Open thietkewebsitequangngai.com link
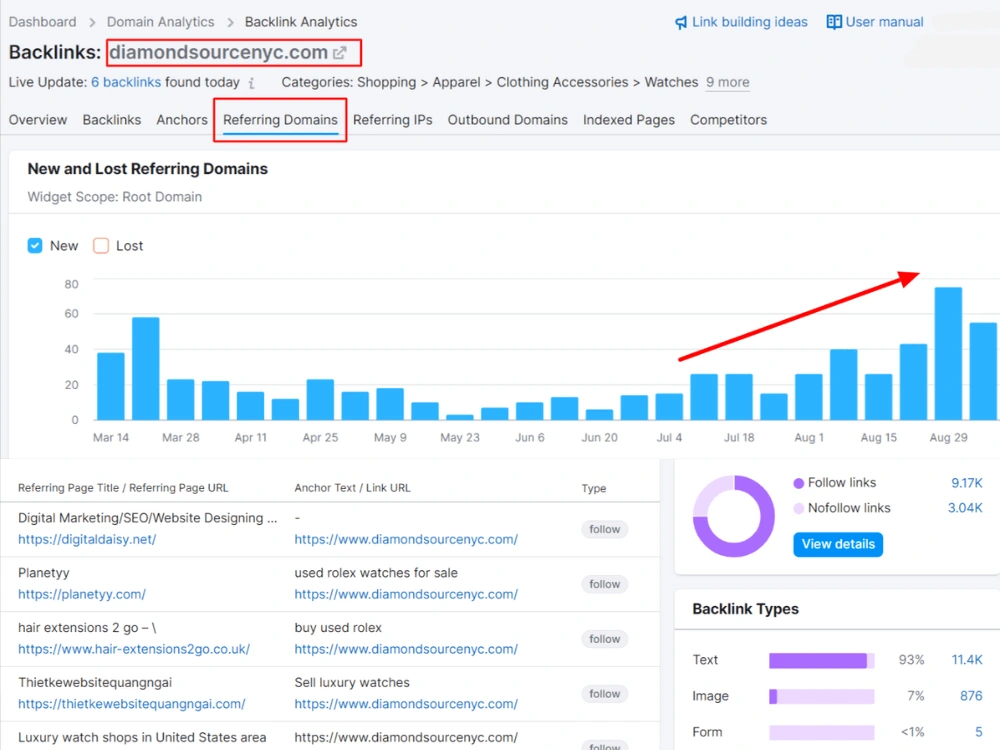1000x750 pixels. tap(131, 704)
